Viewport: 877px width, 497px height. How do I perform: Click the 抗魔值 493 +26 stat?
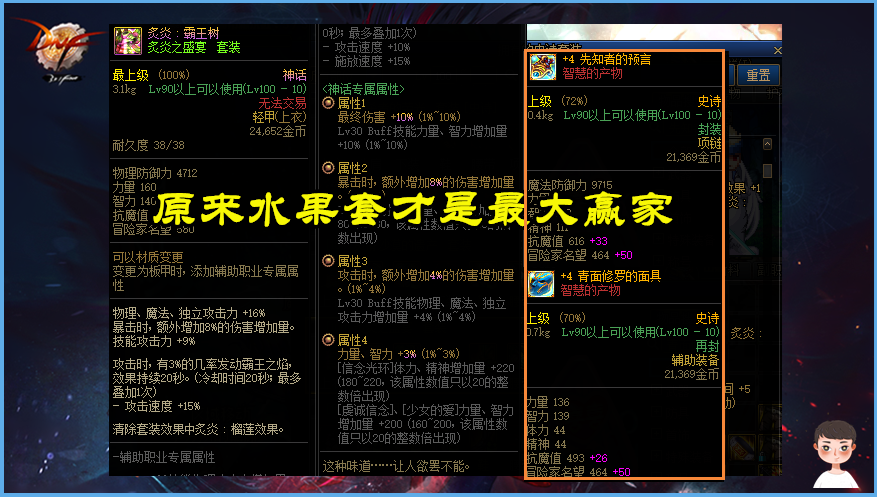[567, 458]
